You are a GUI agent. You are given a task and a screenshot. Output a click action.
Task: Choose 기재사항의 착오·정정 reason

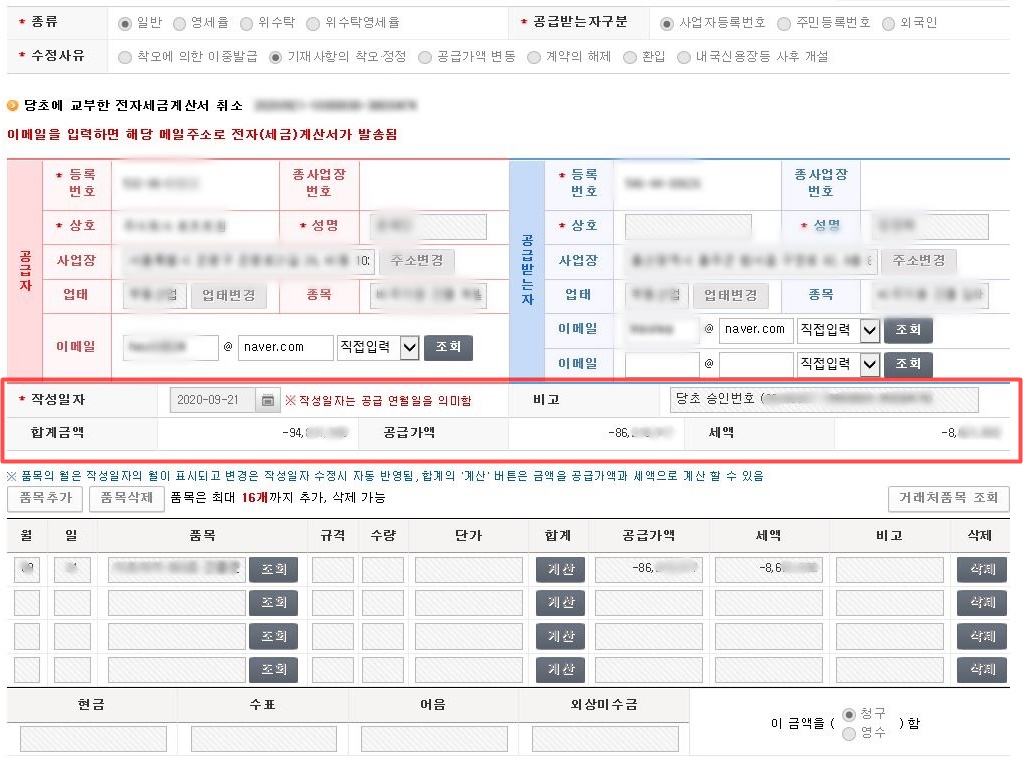tap(275, 57)
